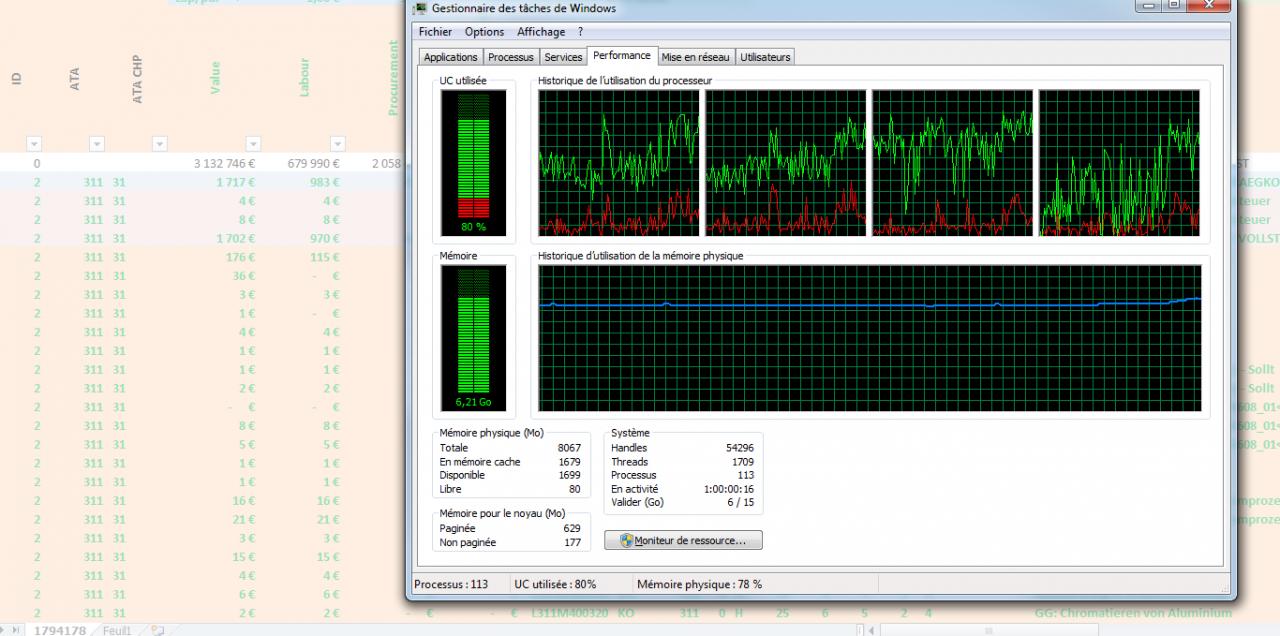Click the Task Manager title bar icon
The height and width of the screenshot is (636, 1280).
click(x=420, y=8)
